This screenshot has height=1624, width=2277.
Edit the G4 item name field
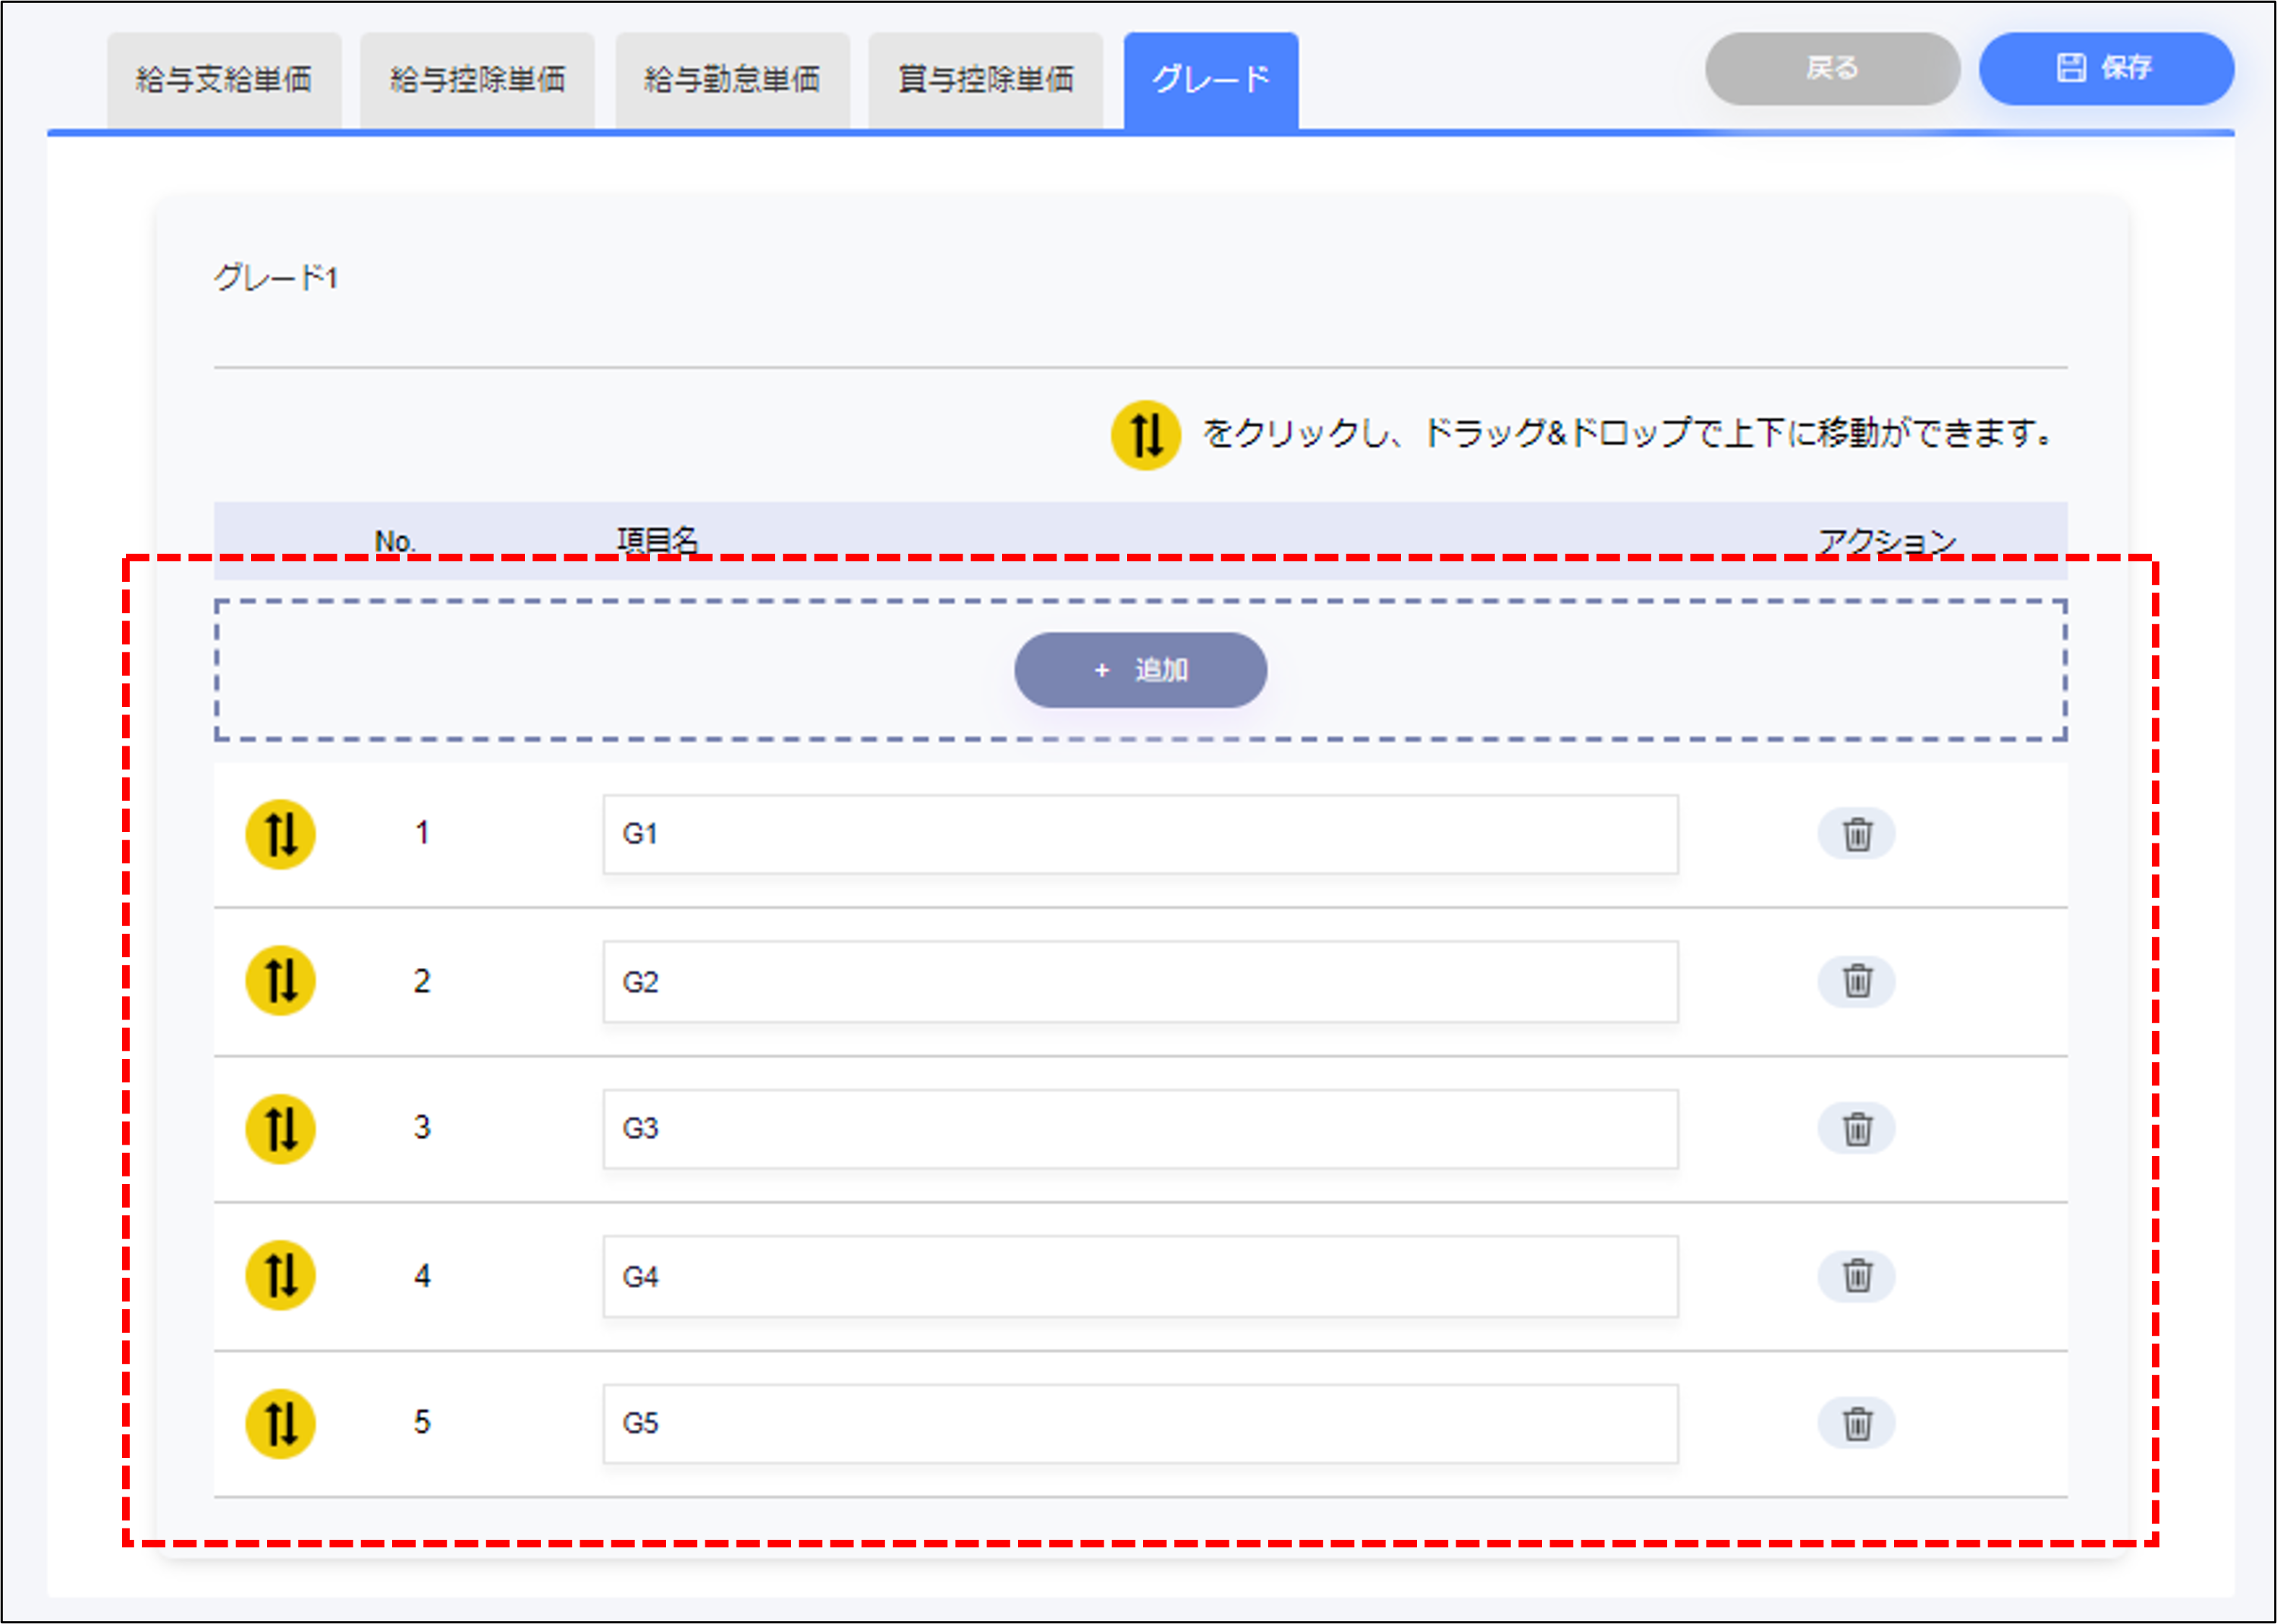[x=1141, y=1277]
